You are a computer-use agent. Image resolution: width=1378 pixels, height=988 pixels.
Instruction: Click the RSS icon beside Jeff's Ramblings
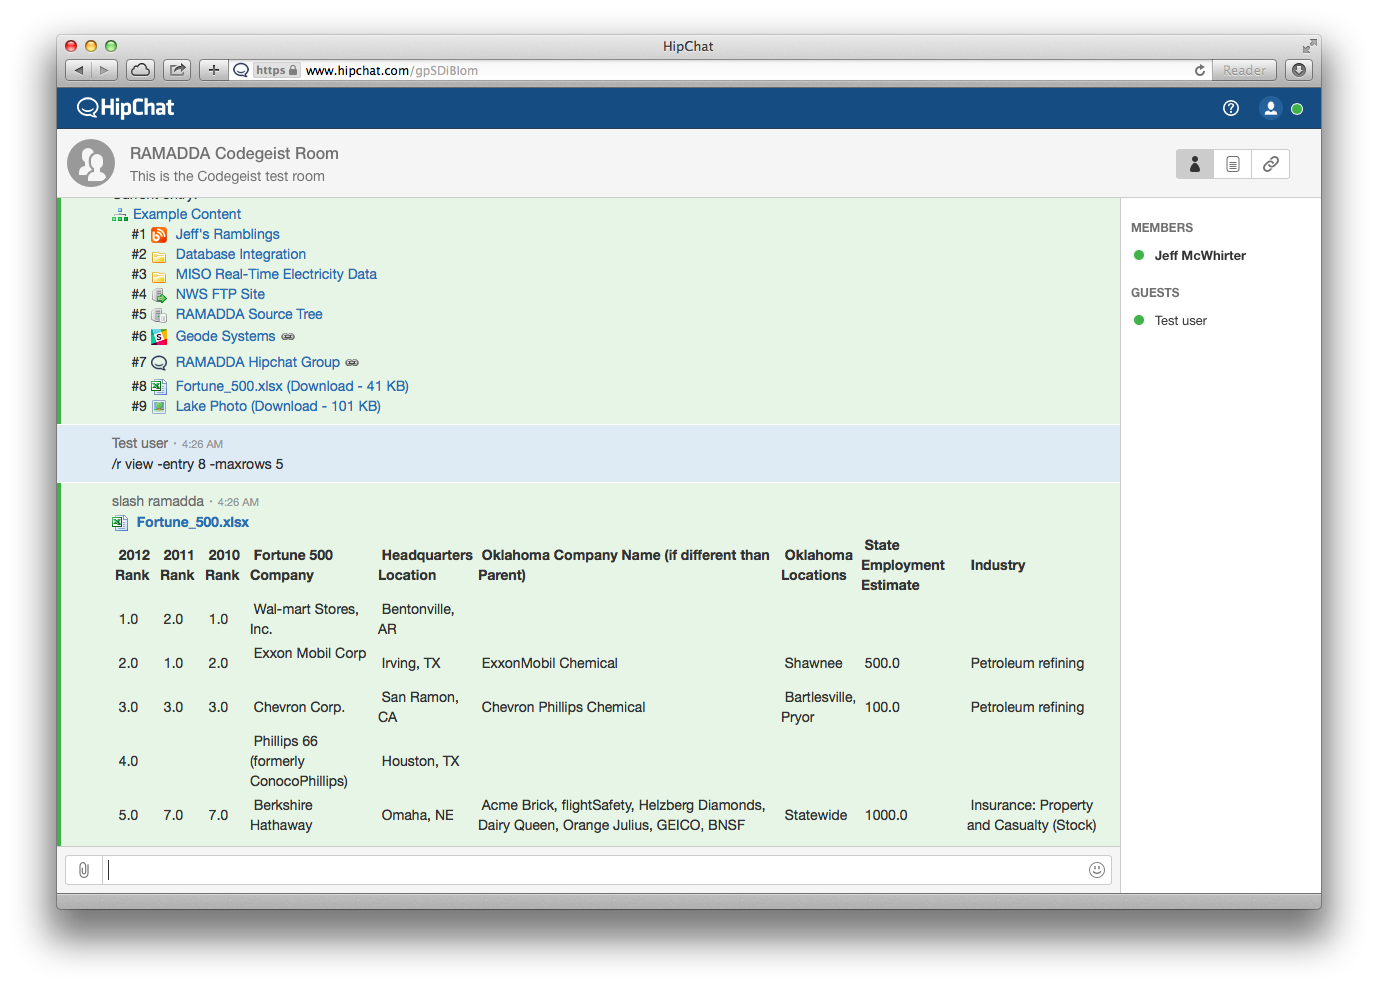(159, 235)
